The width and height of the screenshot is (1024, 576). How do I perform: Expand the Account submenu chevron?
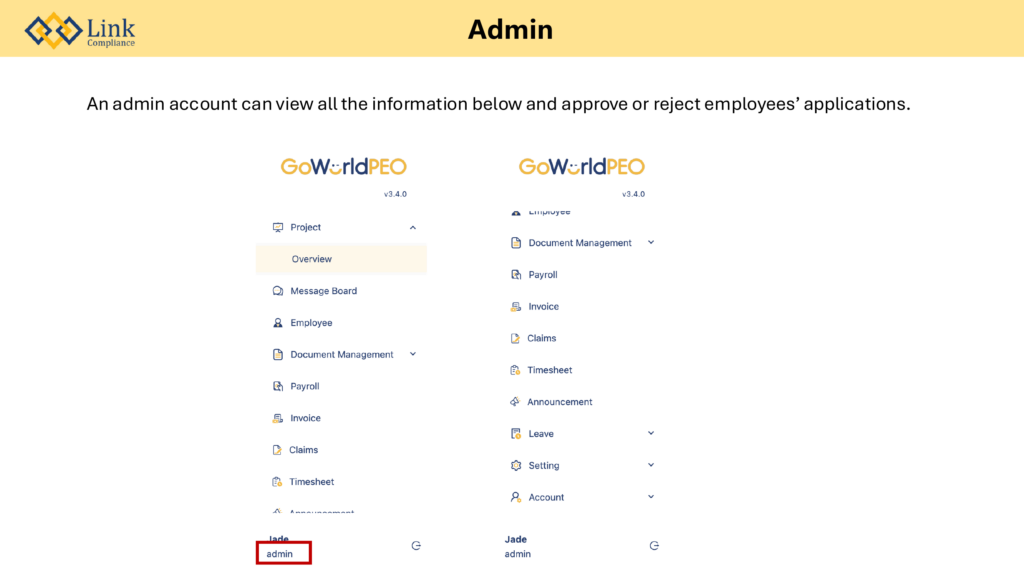pos(651,497)
